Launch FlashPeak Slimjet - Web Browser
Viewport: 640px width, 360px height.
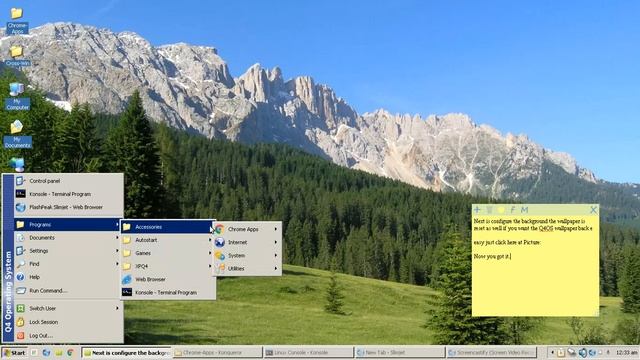click(x=69, y=207)
